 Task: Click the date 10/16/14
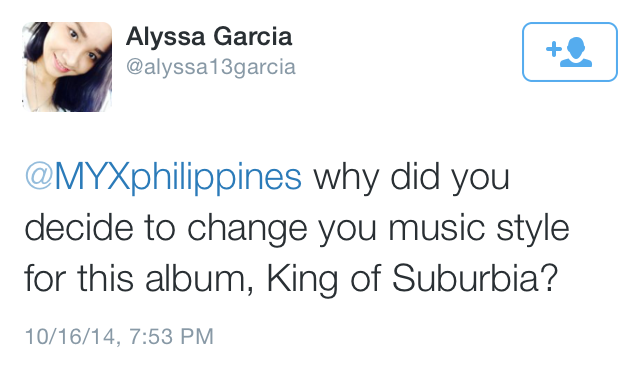pos(70,336)
